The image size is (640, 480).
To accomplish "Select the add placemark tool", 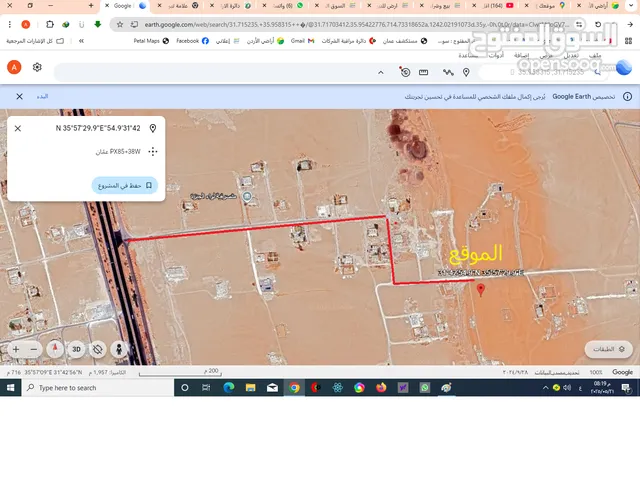I will point(466,72).
